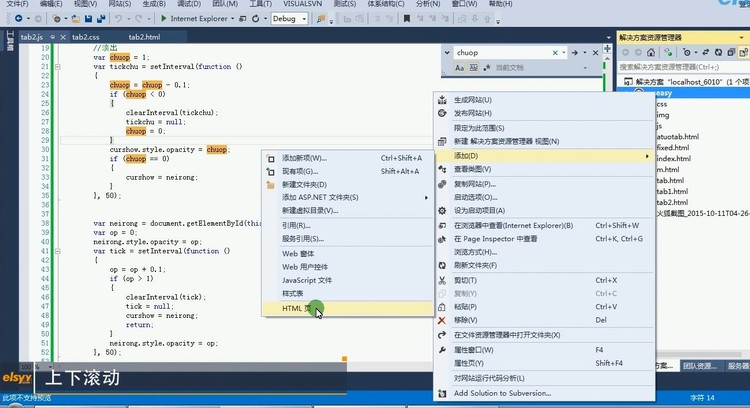Select HTML 页 in the add submenu

290,308
